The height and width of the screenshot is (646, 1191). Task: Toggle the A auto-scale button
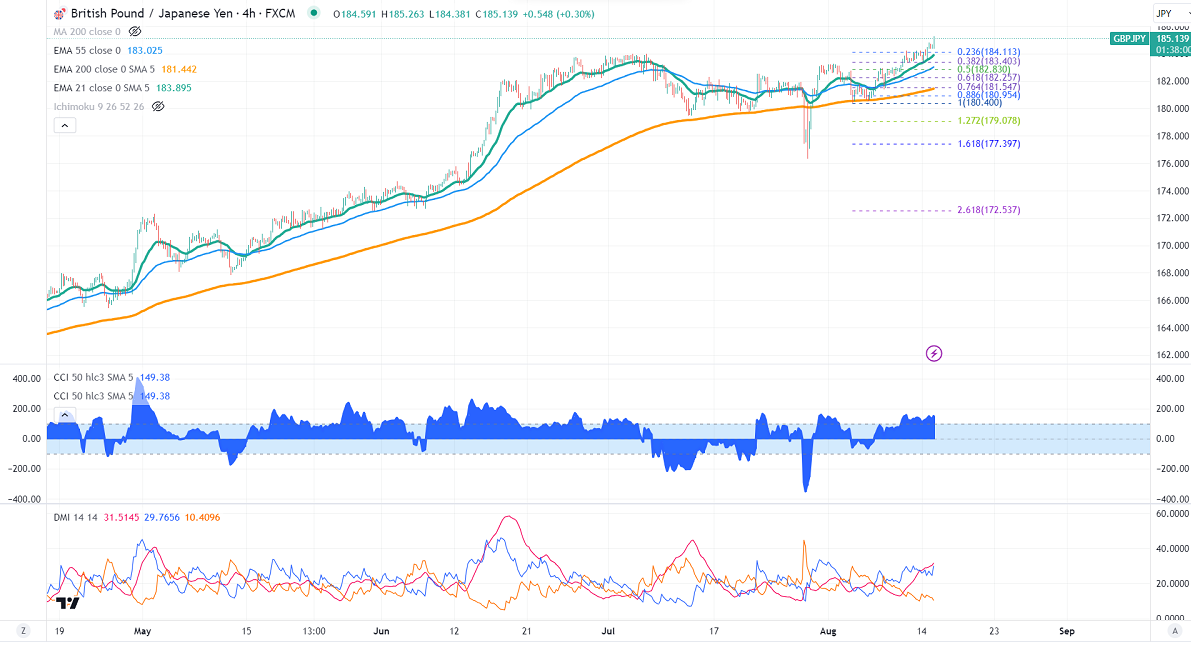(1177, 631)
